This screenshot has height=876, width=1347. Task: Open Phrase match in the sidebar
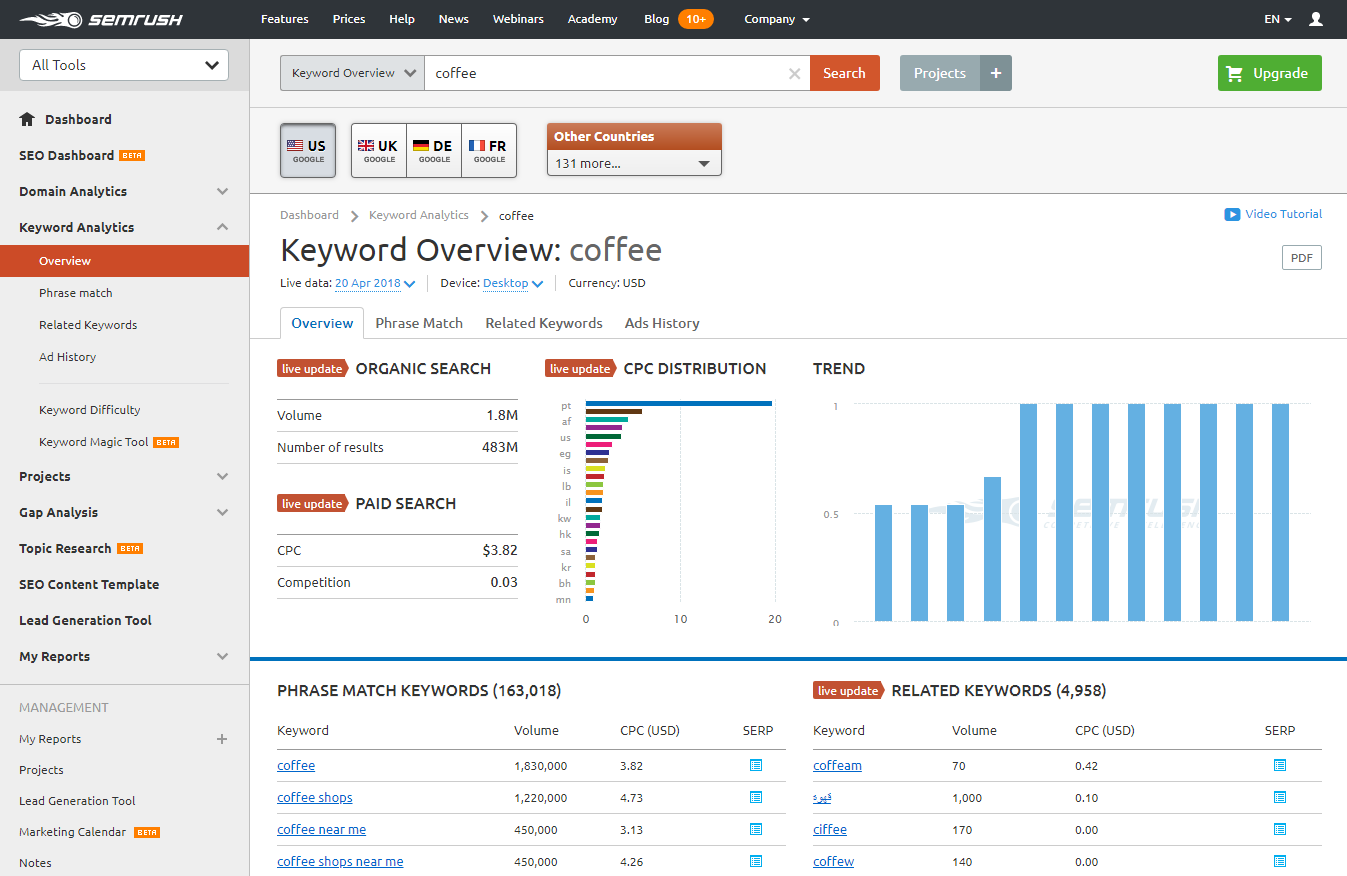point(76,293)
